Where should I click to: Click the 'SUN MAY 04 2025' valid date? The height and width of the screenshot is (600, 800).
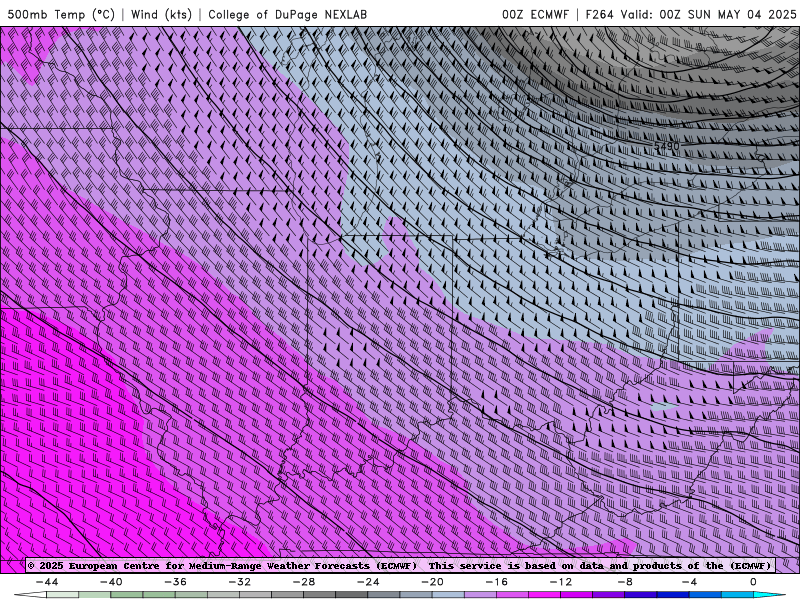(742, 14)
